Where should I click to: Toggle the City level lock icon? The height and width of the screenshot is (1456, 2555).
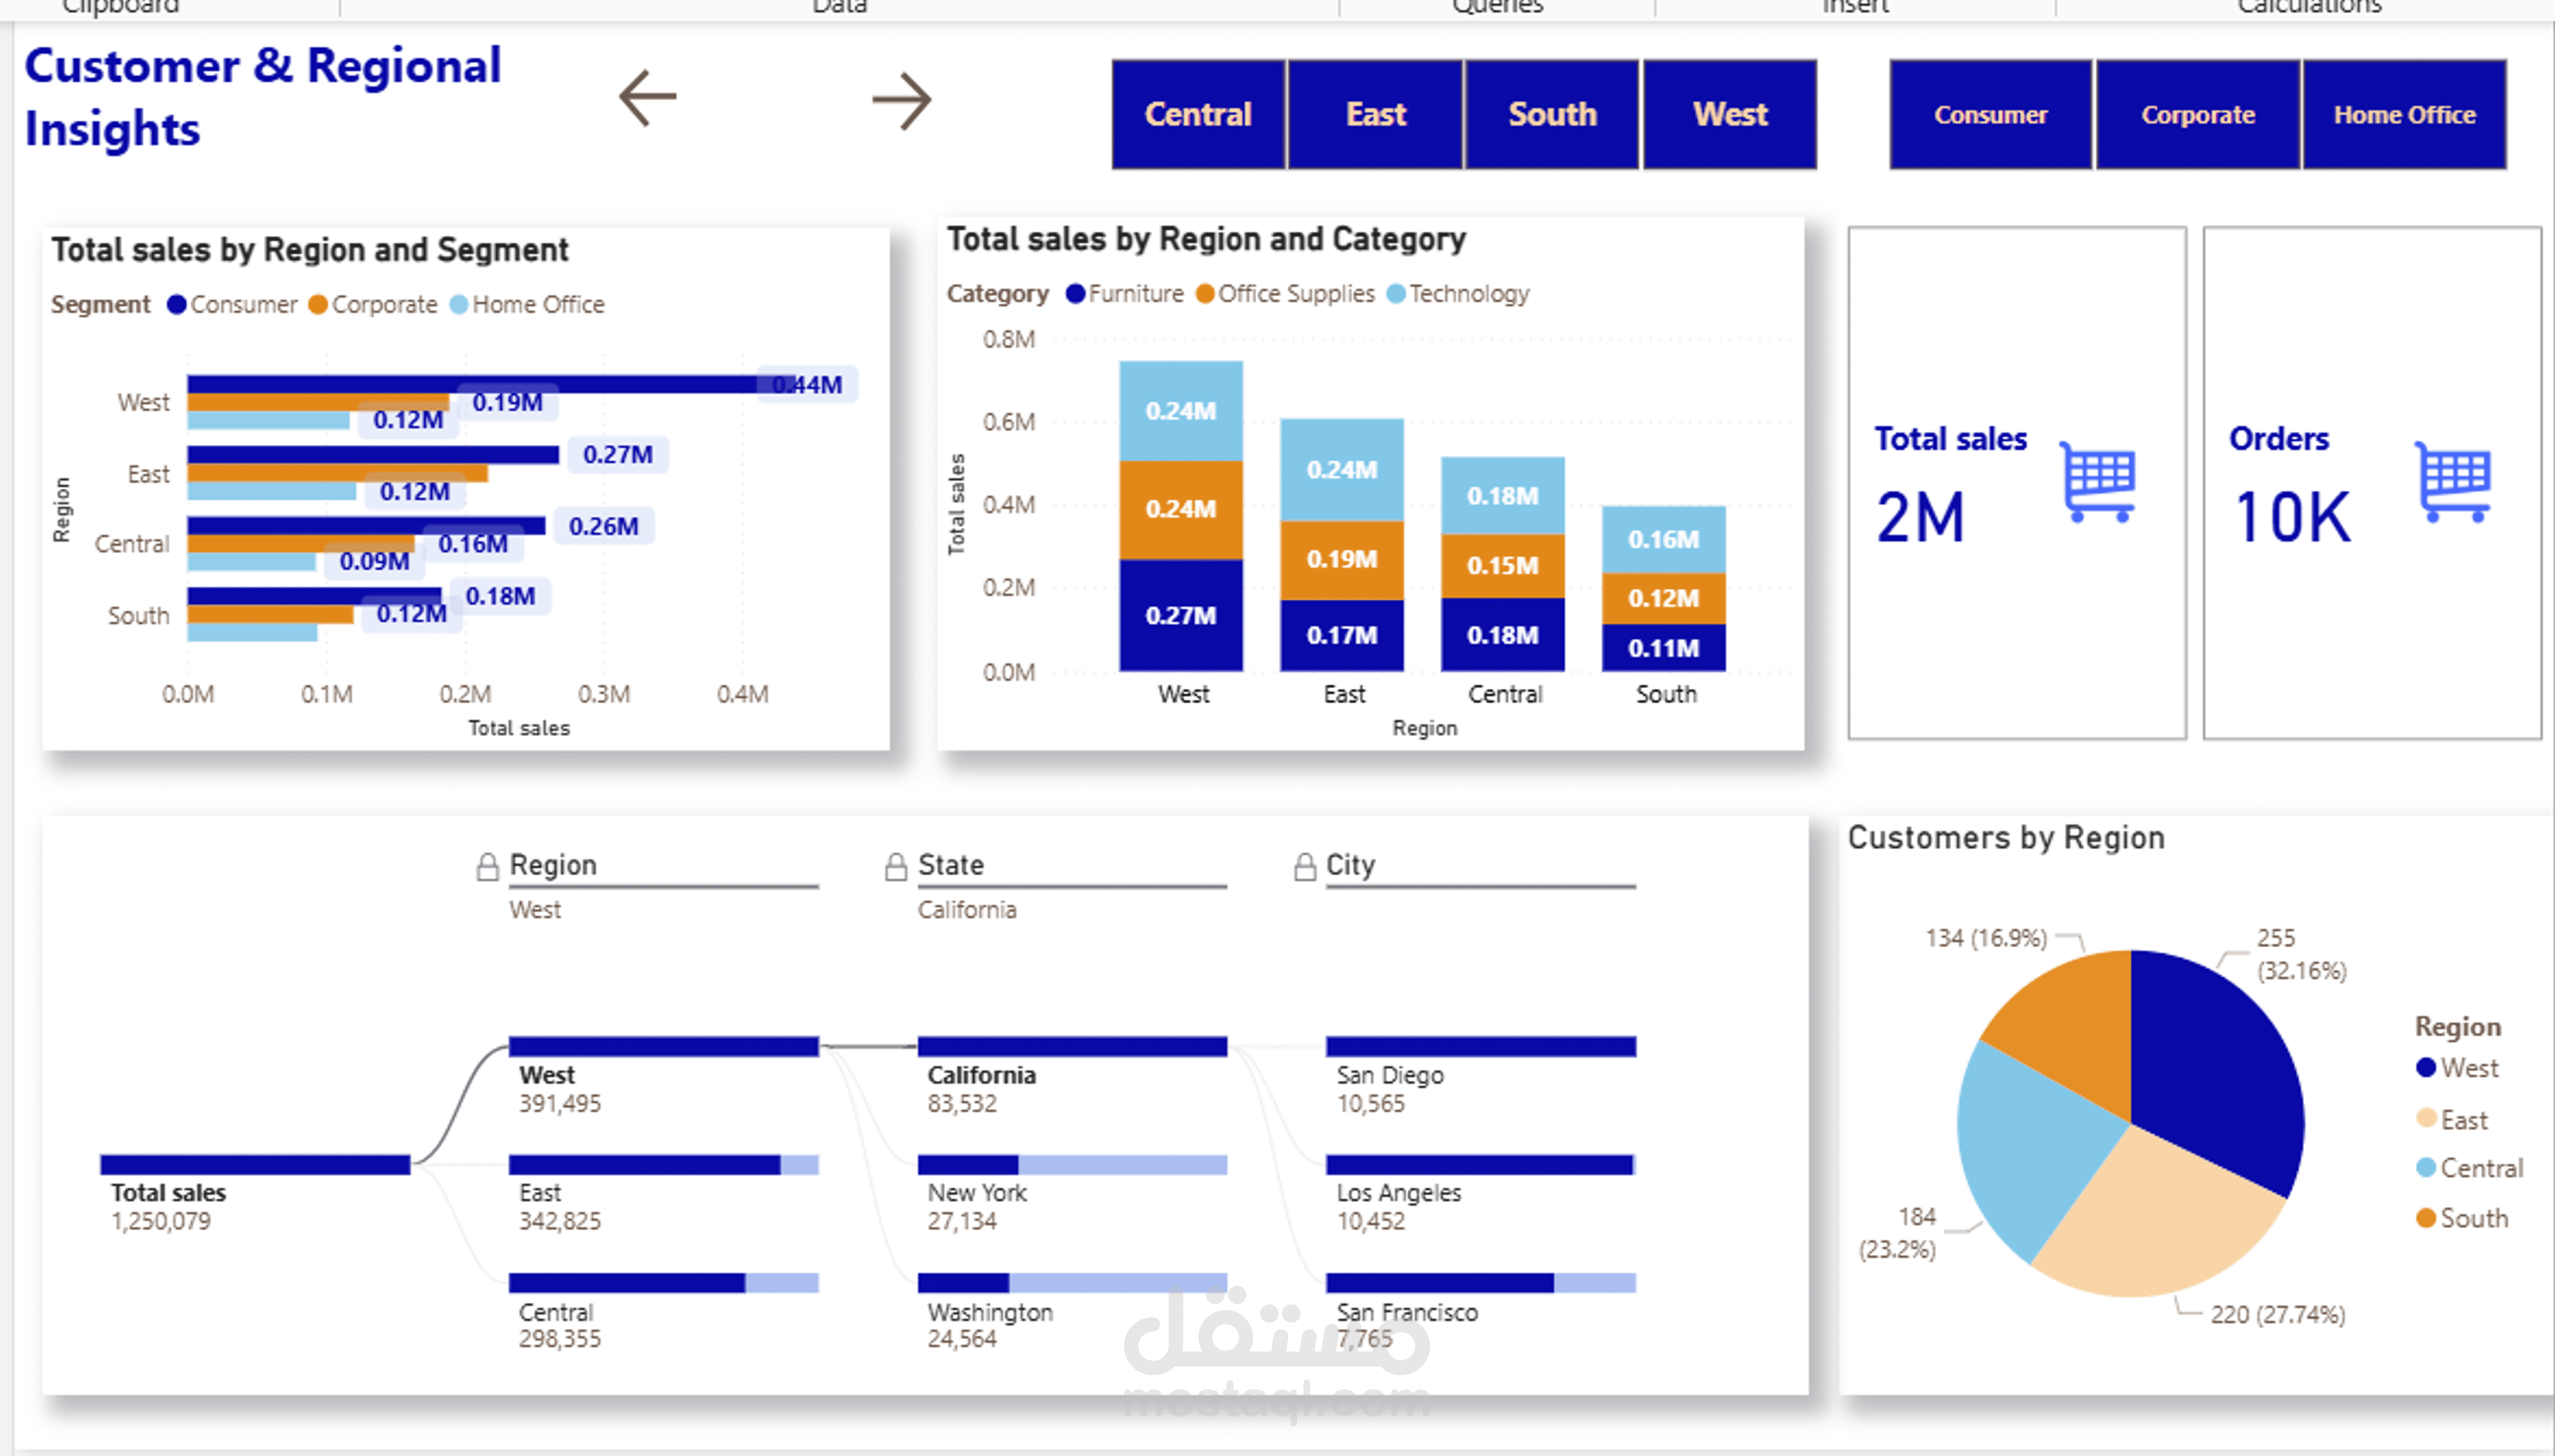tap(1304, 866)
